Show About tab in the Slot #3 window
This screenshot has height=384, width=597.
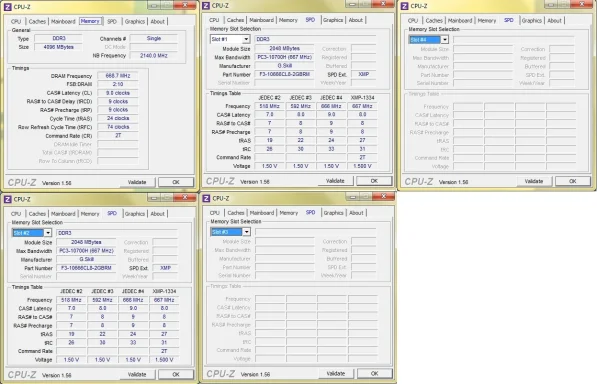[356, 213]
